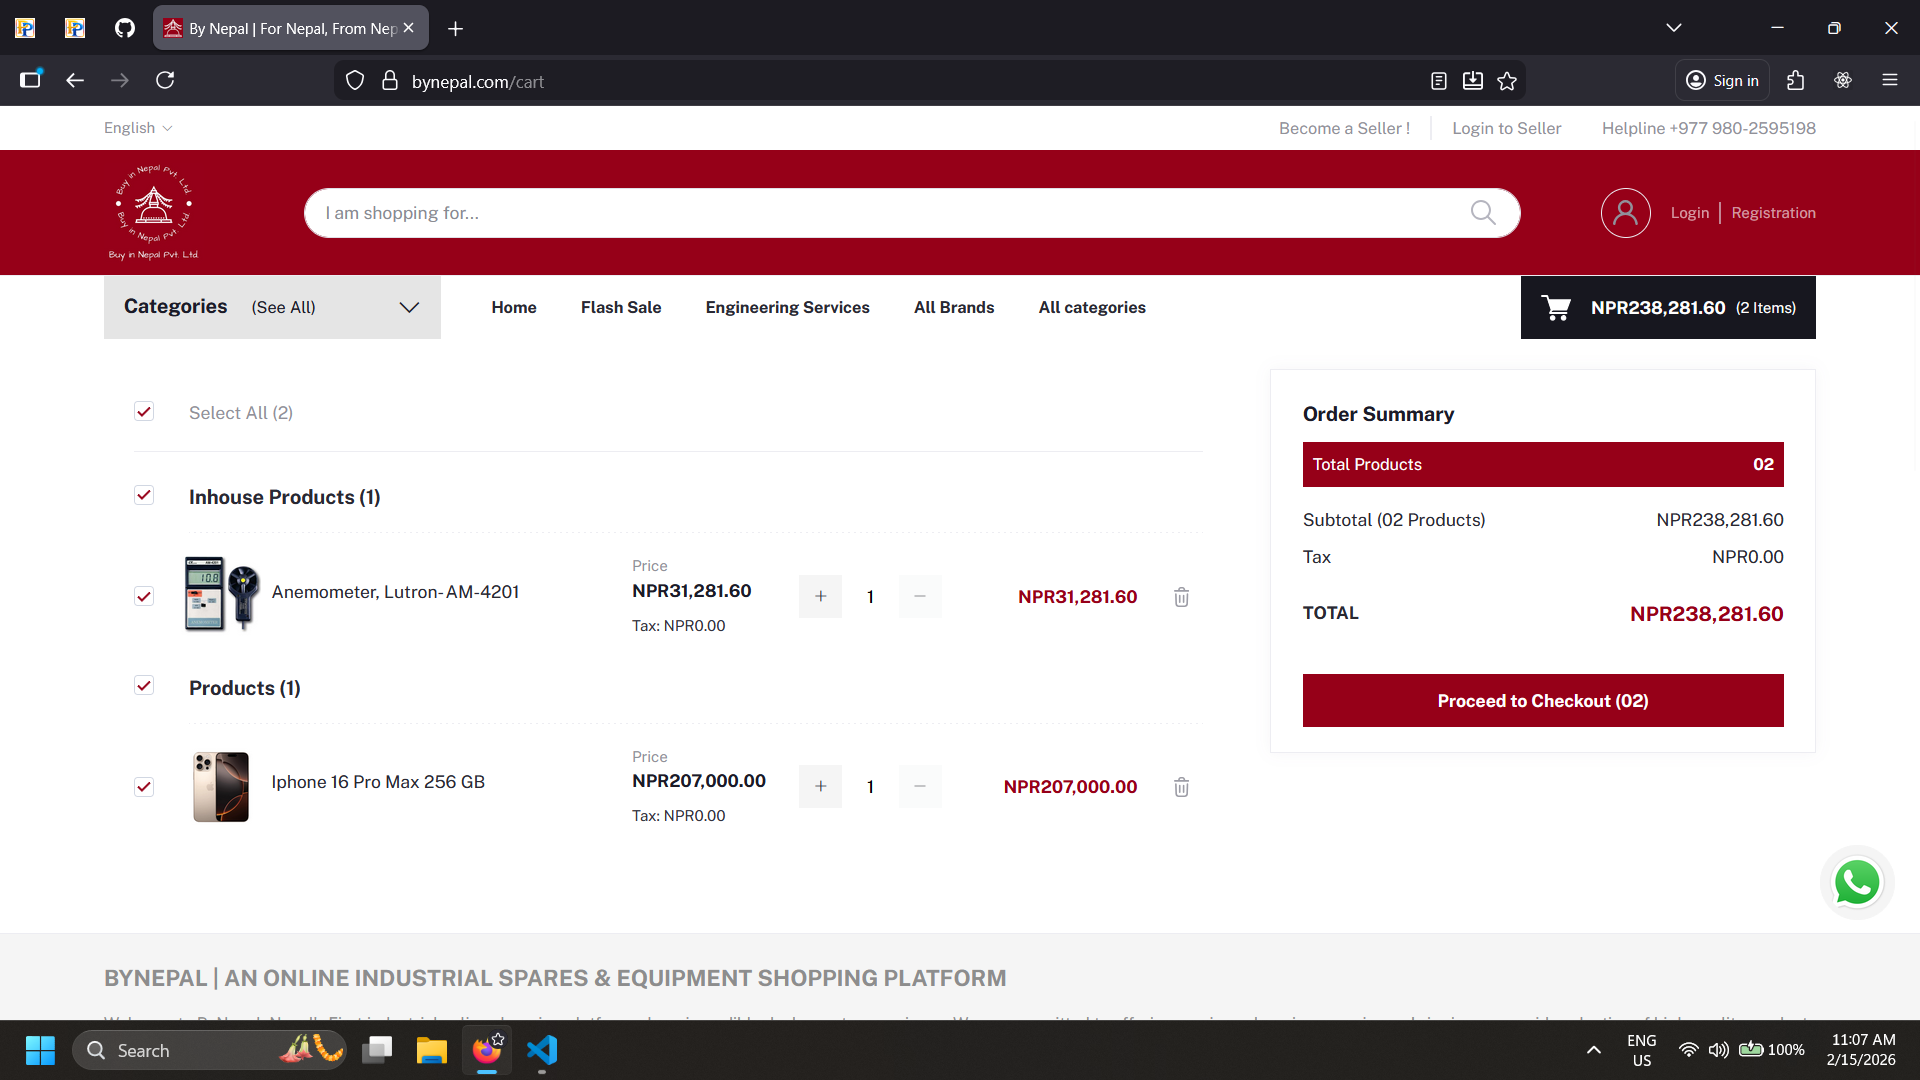The width and height of the screenshot is (1920, 1080).
Task: Increase Anemometer quantity with plus button
Action: (x=820, y=597)
